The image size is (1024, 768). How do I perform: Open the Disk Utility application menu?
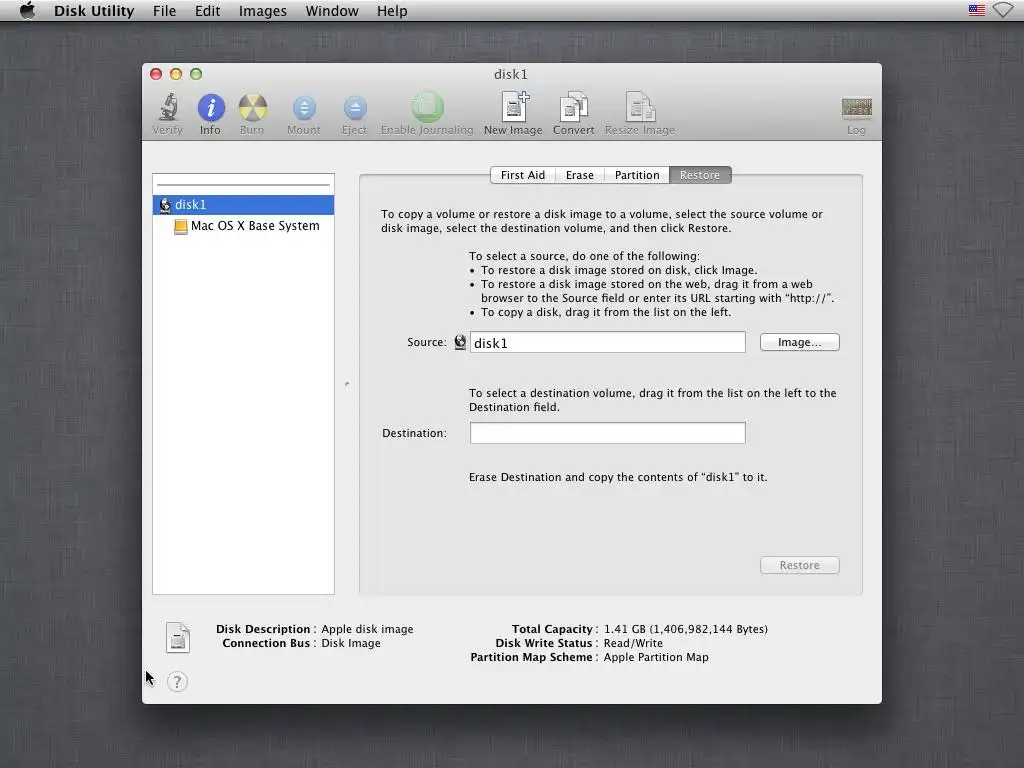[x=94, y=11]
